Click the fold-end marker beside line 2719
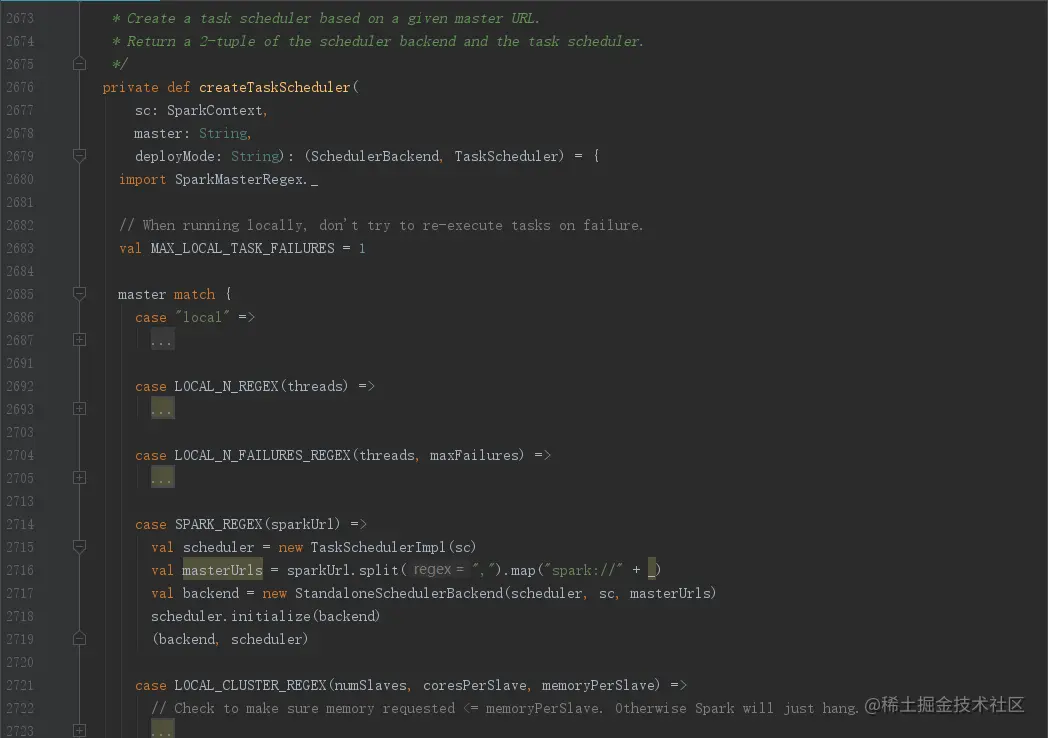The image size is (1048, 738). (79, 638)
